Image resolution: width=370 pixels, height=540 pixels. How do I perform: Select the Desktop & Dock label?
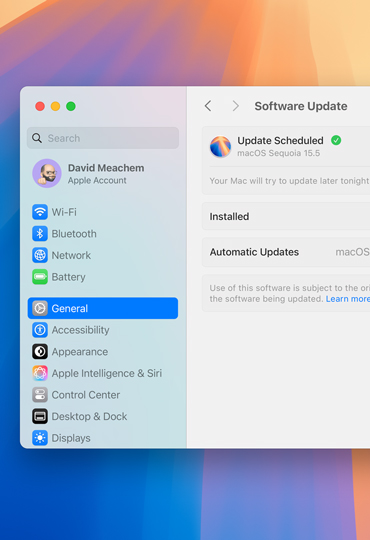89,416
